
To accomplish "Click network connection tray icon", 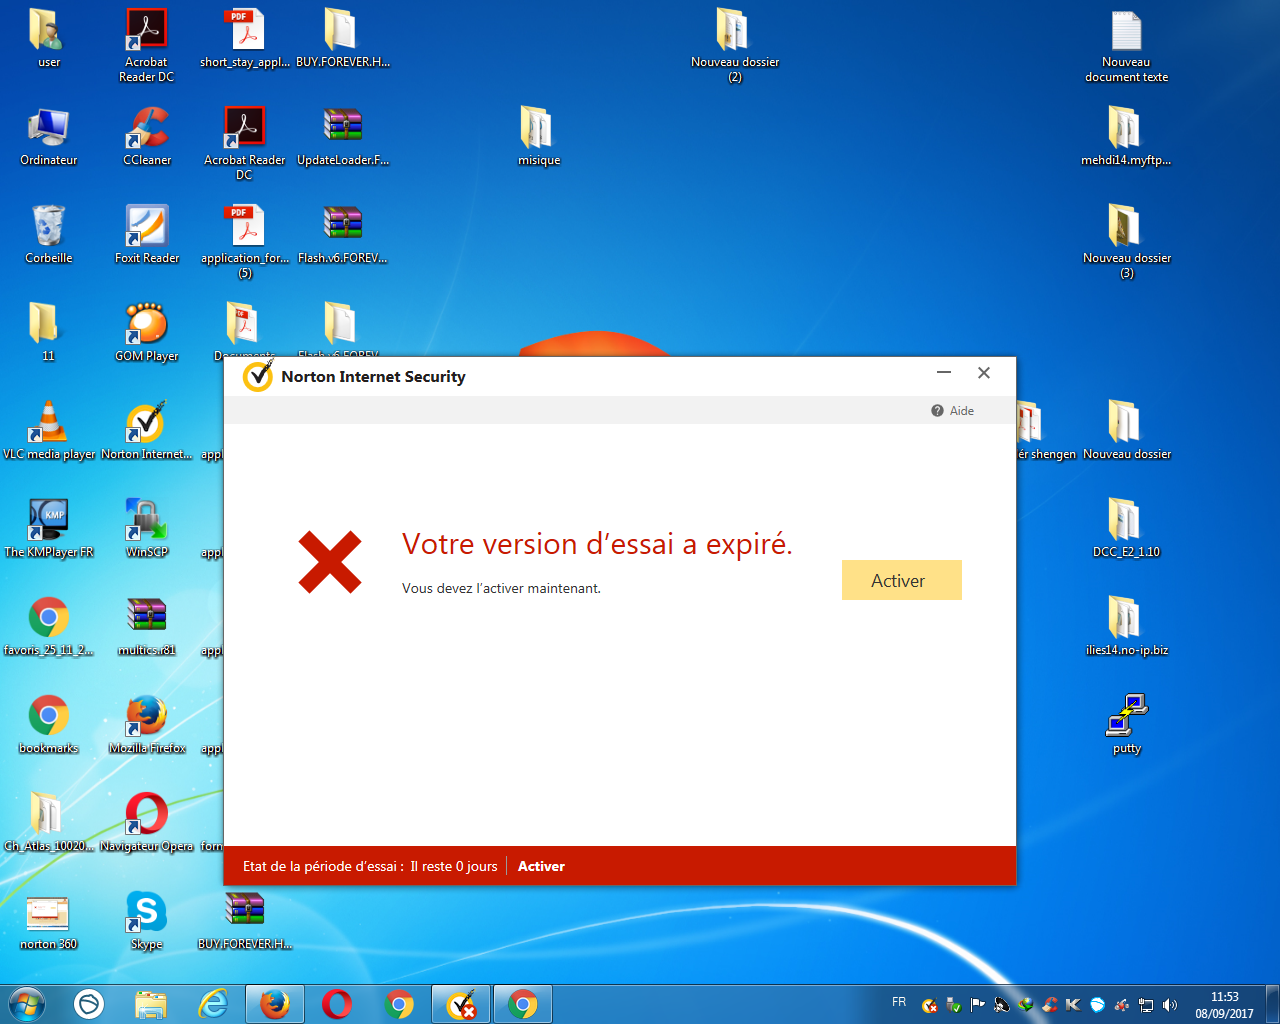I will pos(1146,1005).
